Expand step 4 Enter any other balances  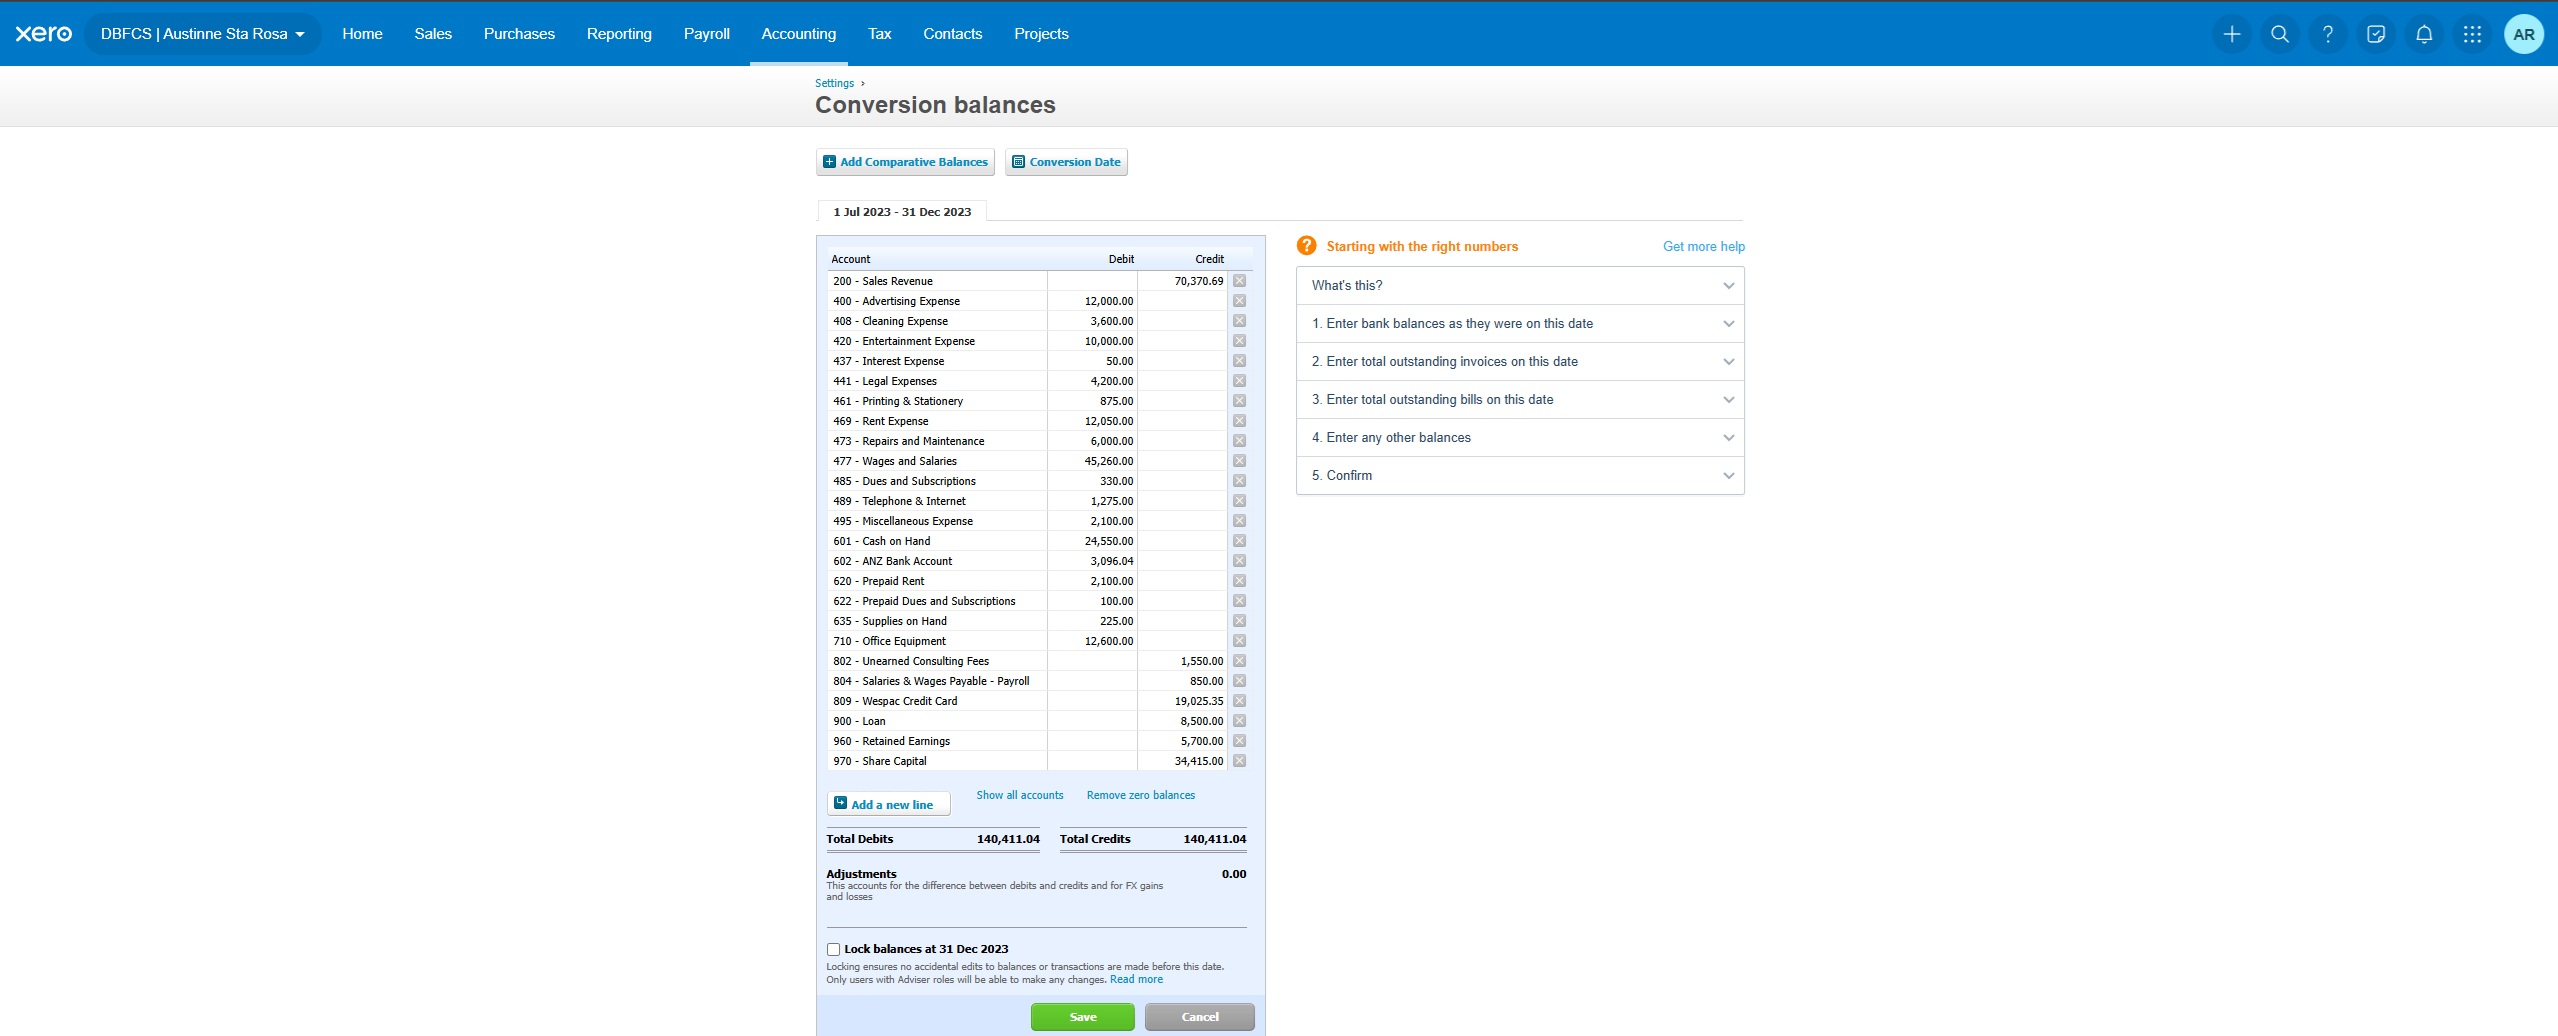pyautogui.click(x=1520, y=438)
